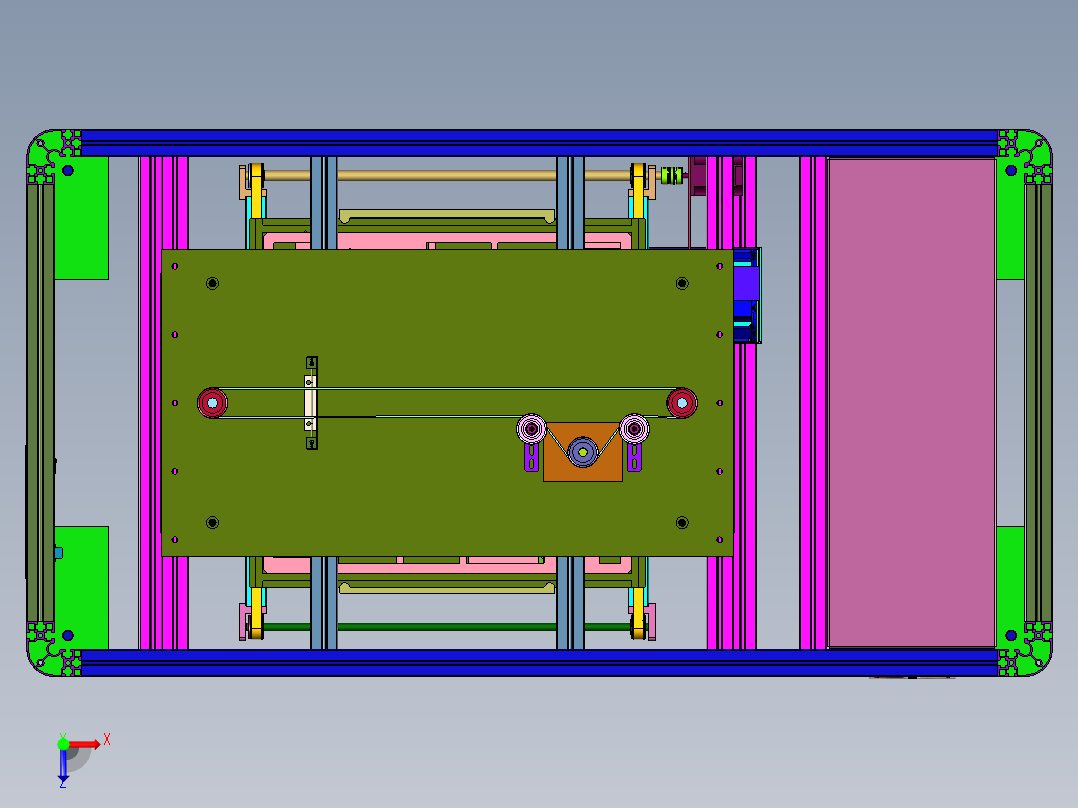This screenshot has width=1078, height=808.
Task: Click the central motor drive pulley
Action: tap(583, 452)
